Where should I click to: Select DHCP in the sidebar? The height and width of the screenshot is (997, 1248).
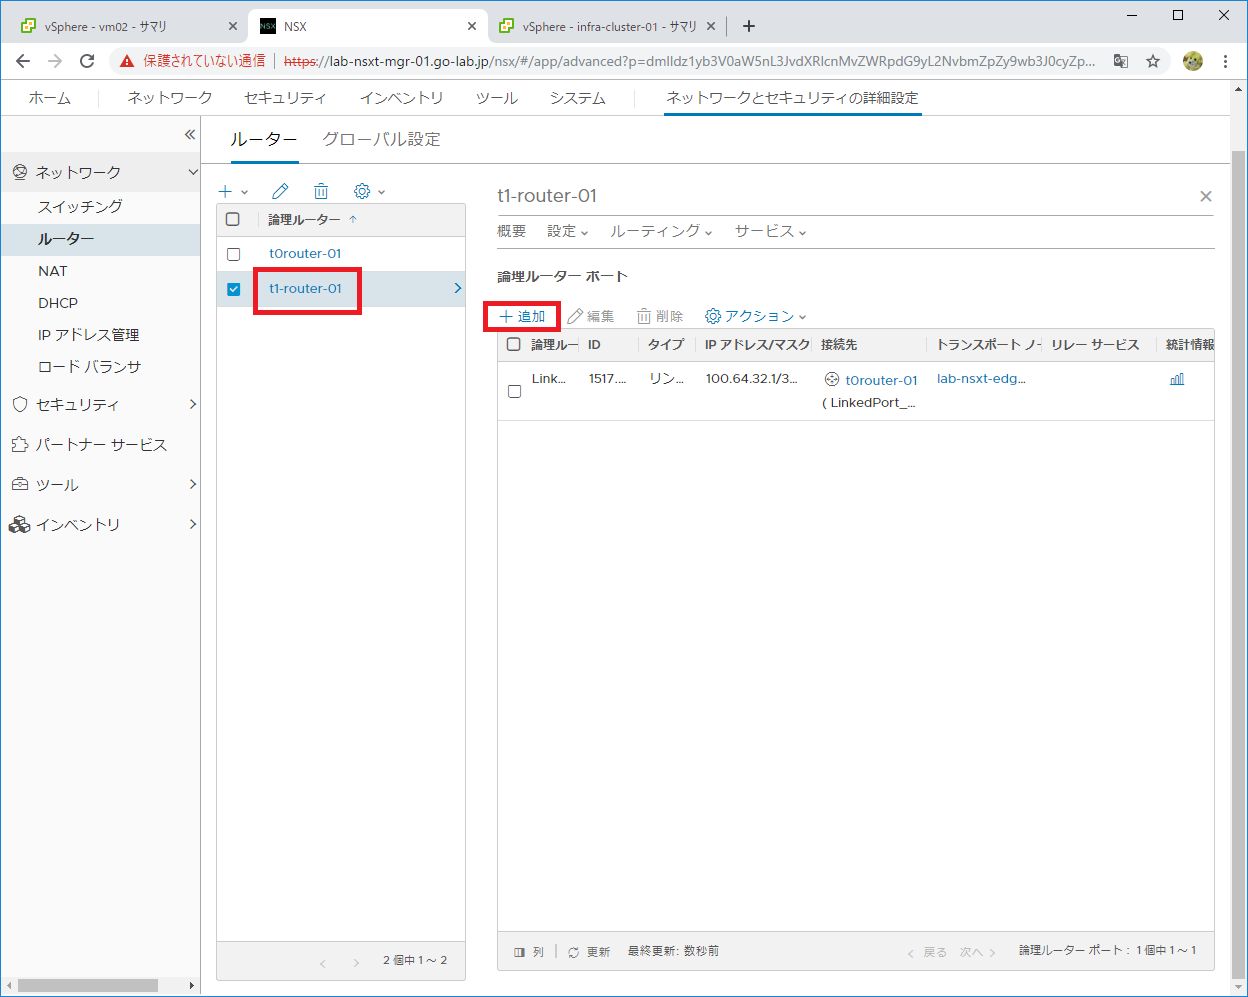(x=58, y=303)
